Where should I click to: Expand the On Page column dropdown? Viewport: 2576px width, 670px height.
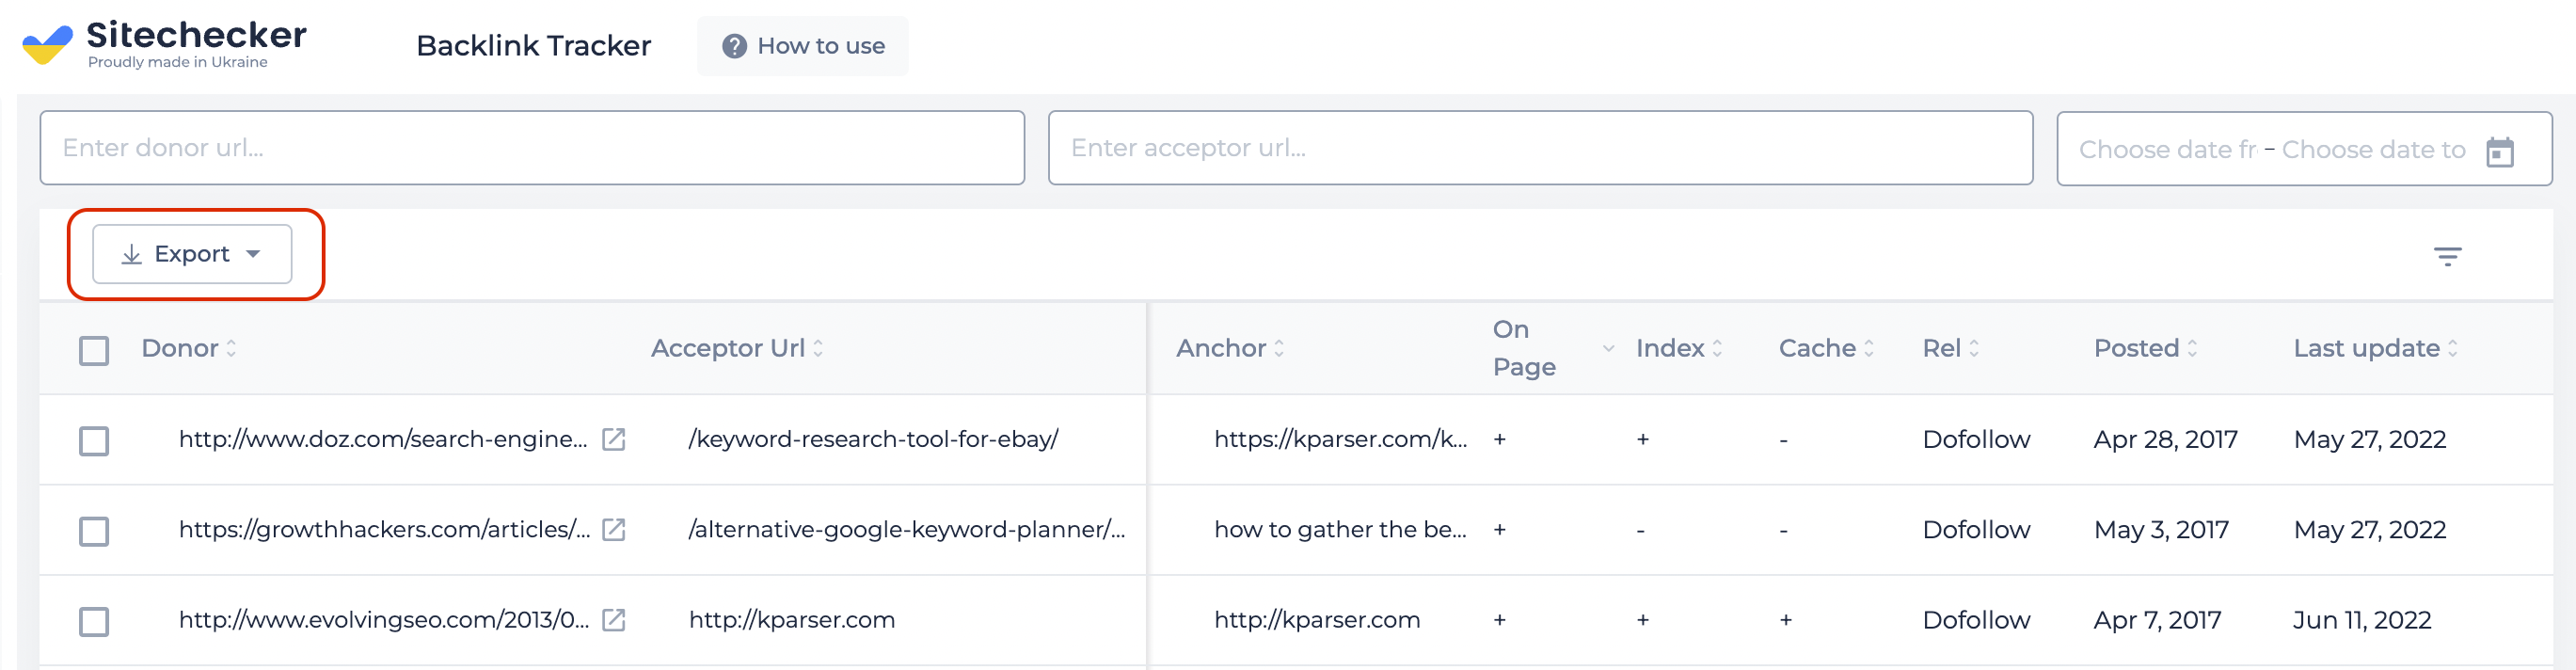1608,349
